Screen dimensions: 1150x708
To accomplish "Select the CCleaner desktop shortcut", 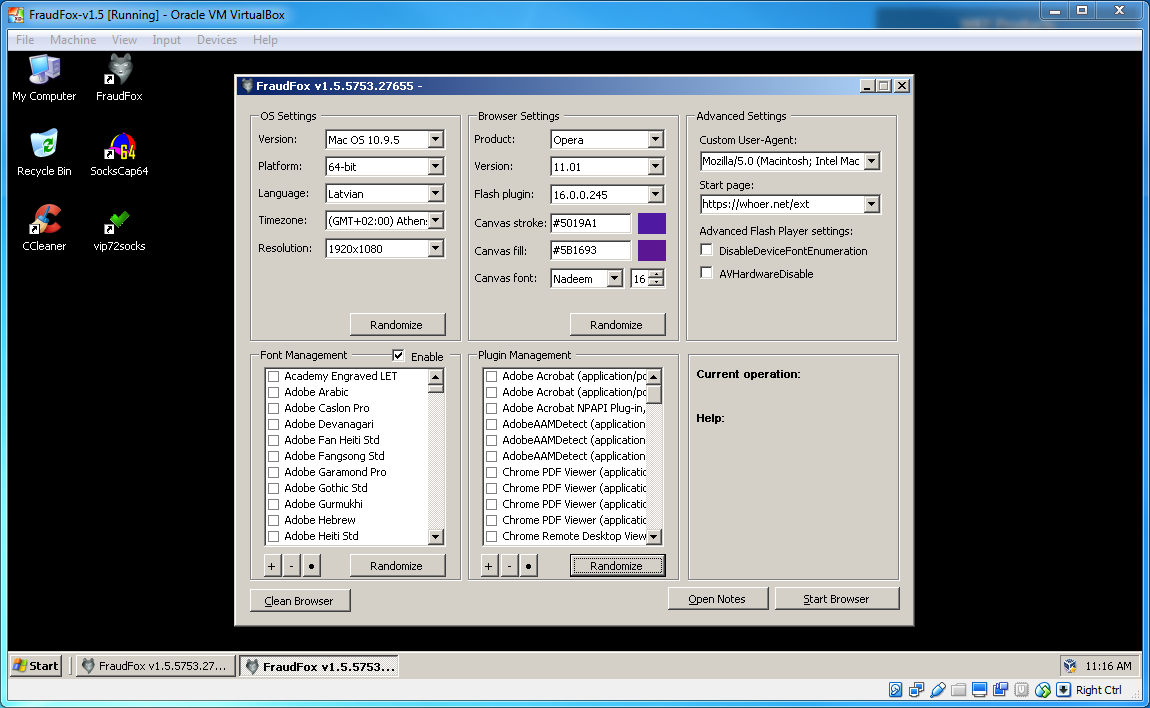I will pyautogui.click(x=44, y=228).
